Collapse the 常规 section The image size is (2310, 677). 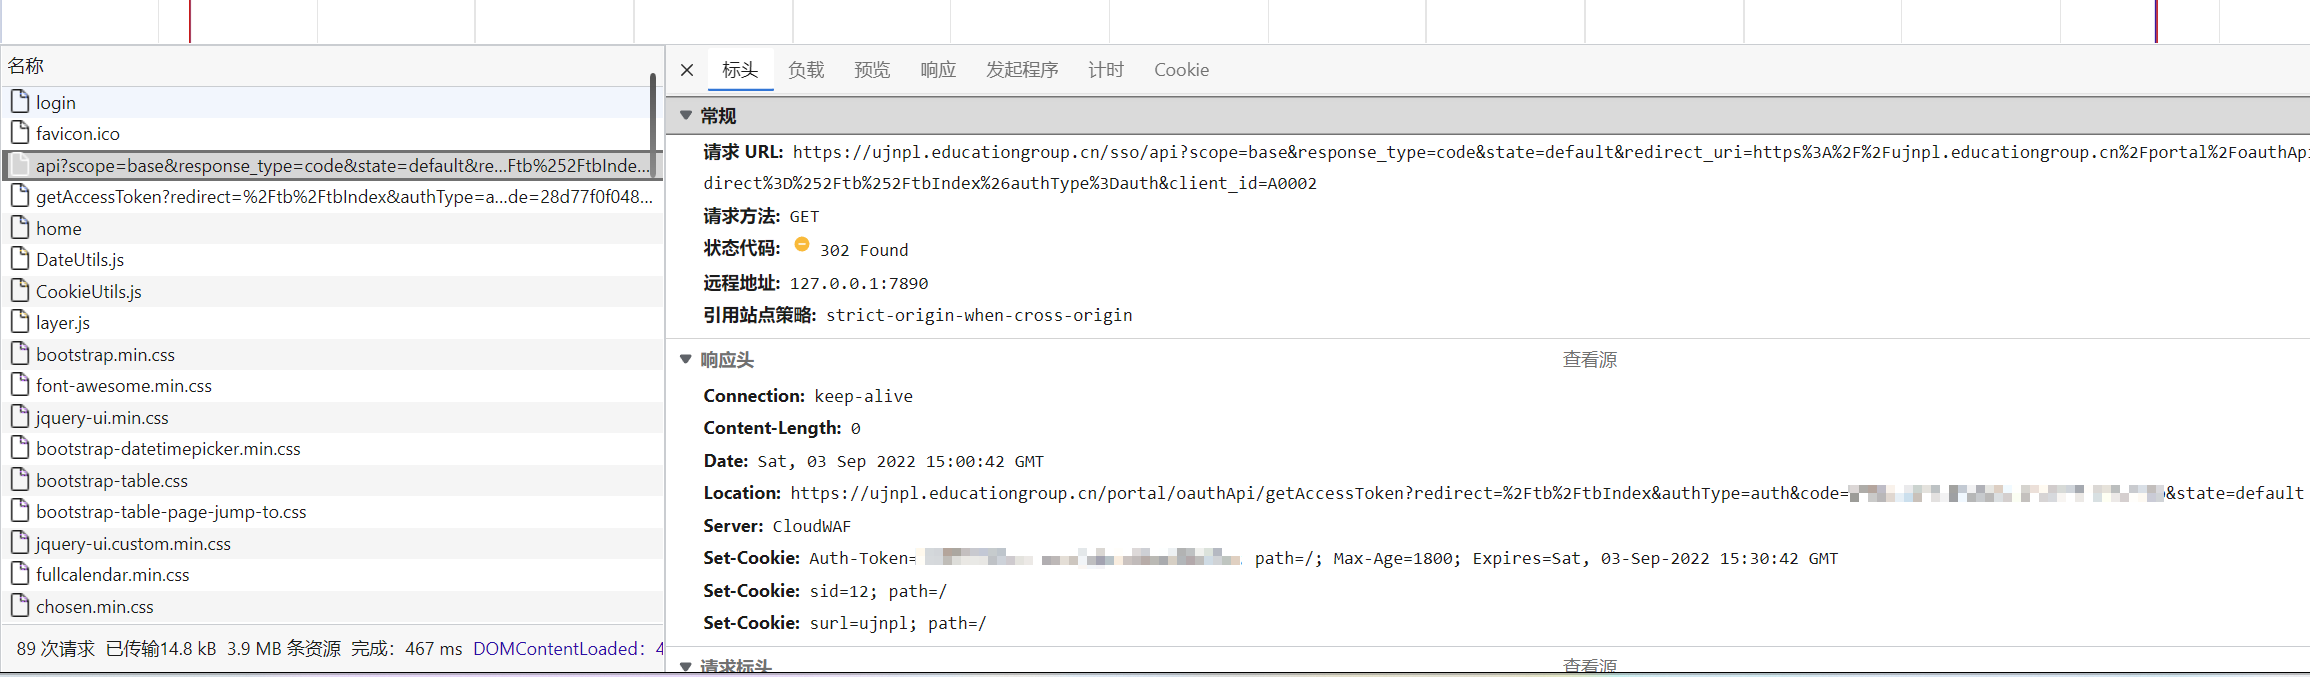point(686,116)
